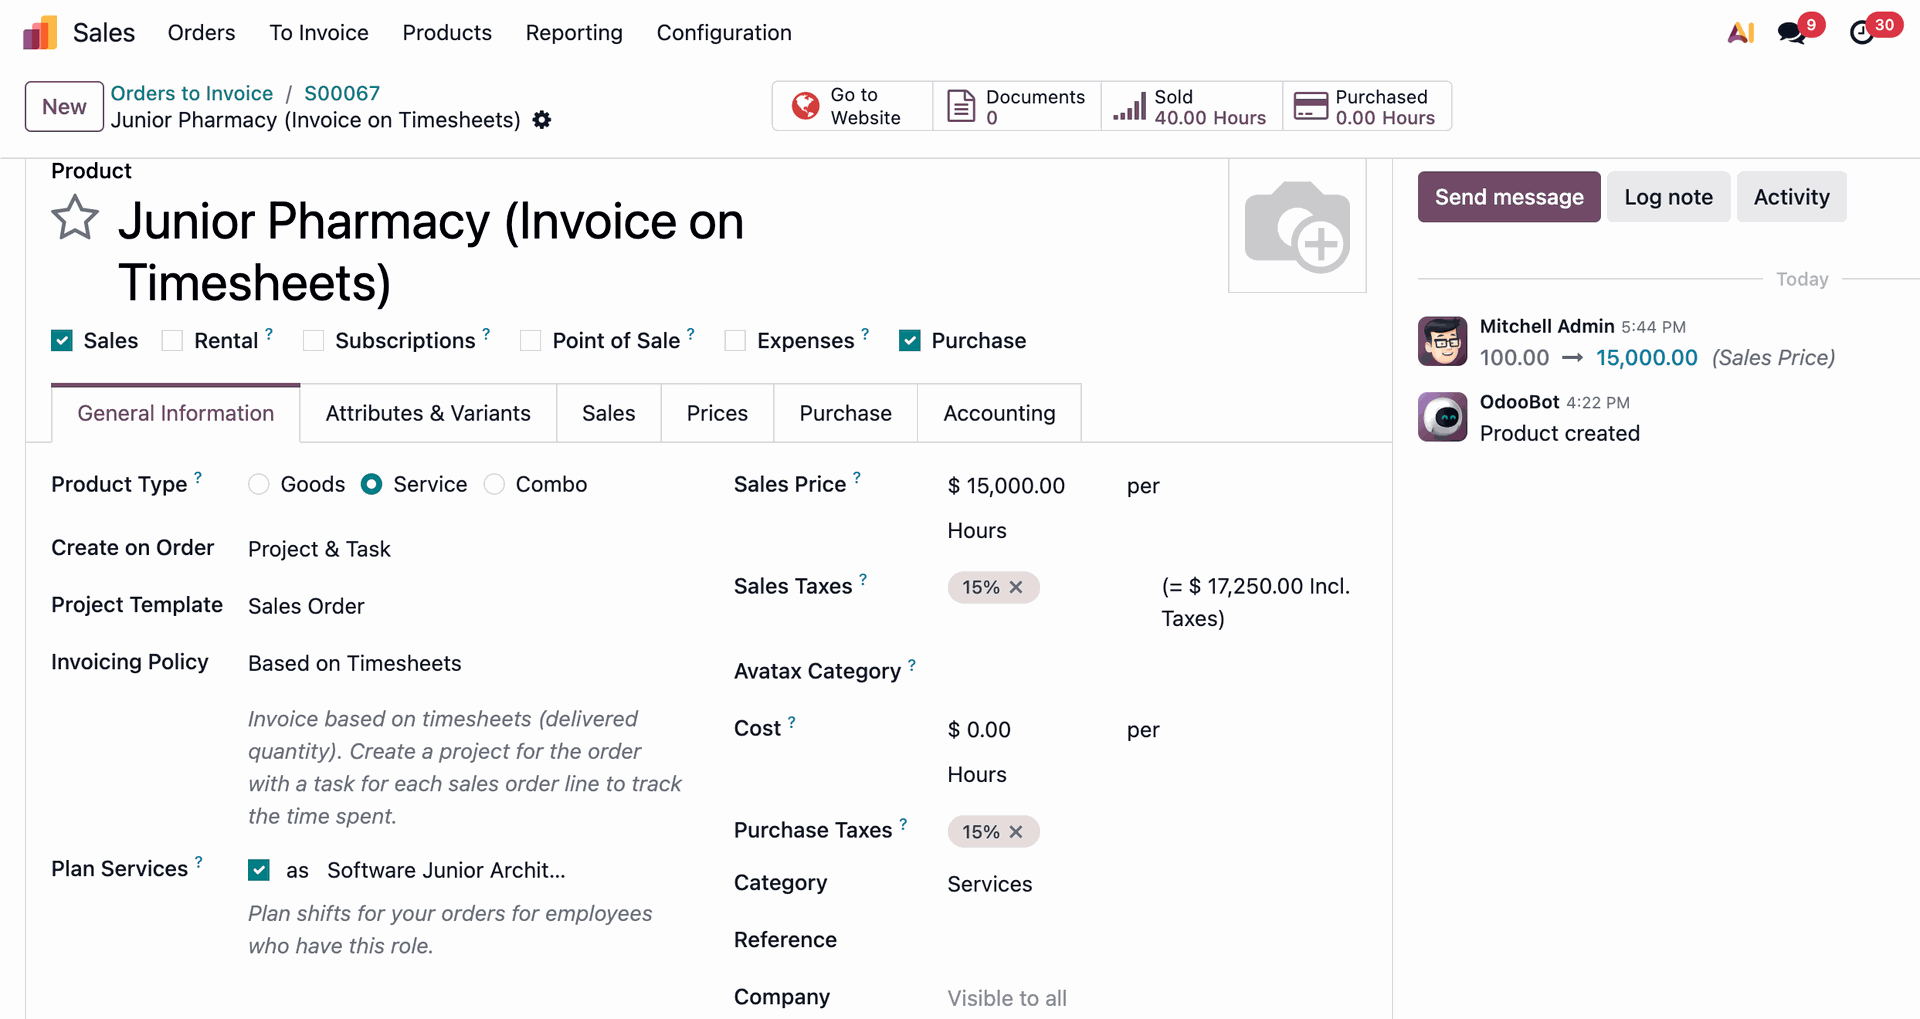The height and width of the screenshot is (1019, 1920).
Task: Open the gear actions menu
Action: click(542, 120)
